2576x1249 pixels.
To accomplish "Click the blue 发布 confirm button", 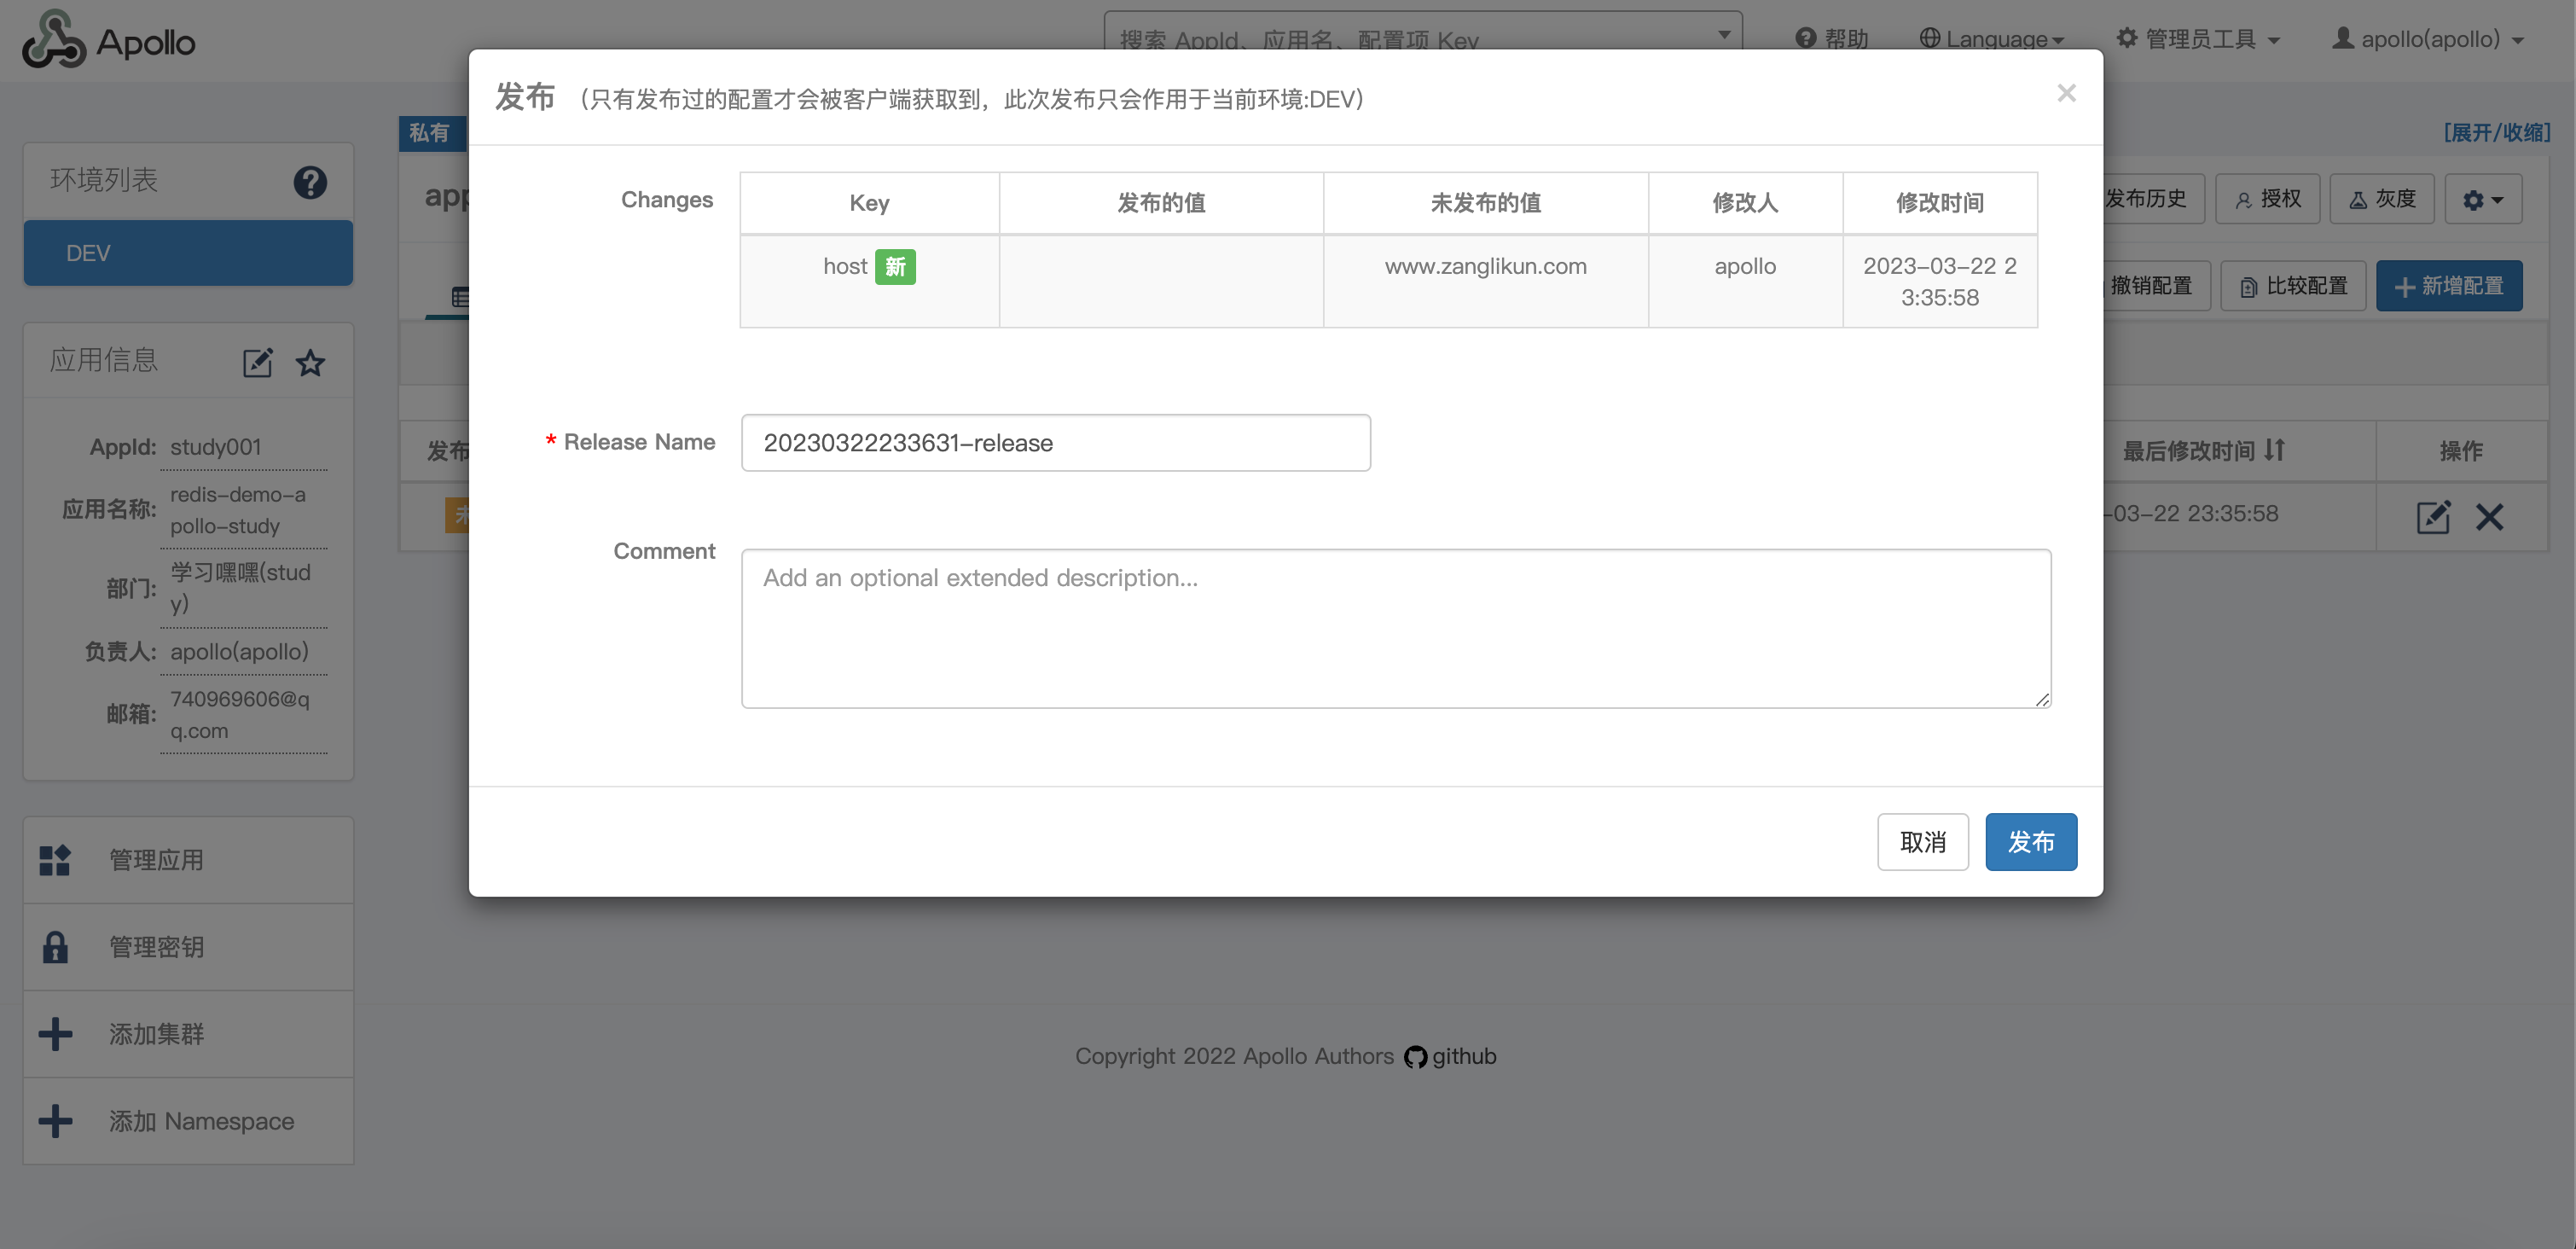I will 2030,842.
